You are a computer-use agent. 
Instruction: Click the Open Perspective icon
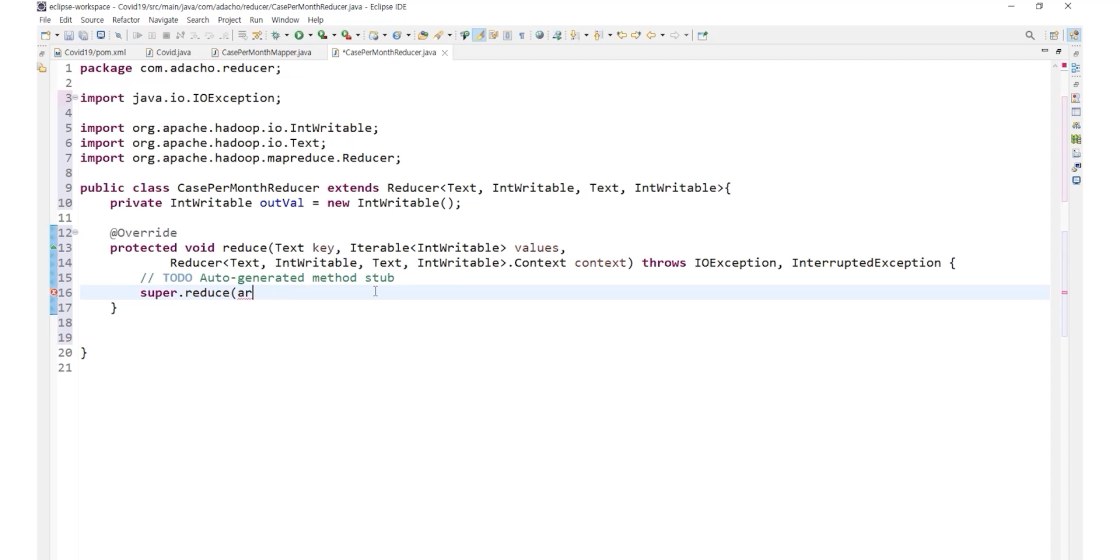pyautogui.click(x=1054, y=35)
